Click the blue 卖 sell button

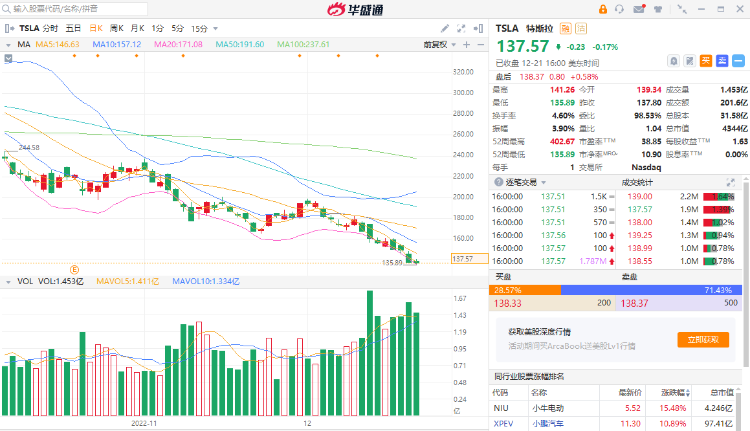[722, 61]
